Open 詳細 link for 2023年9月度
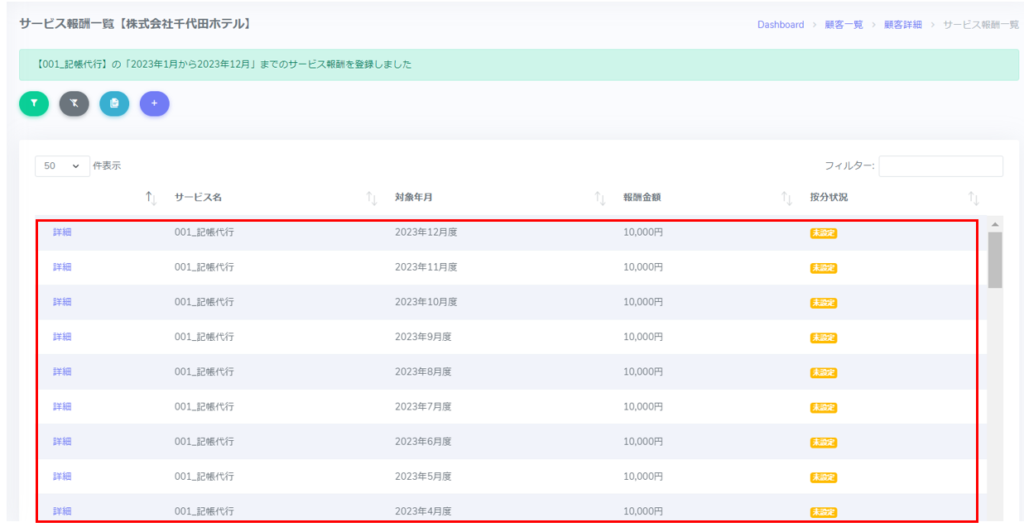Image resolution: width=1024 pixels, height=527 pixels. coord(62,337)
